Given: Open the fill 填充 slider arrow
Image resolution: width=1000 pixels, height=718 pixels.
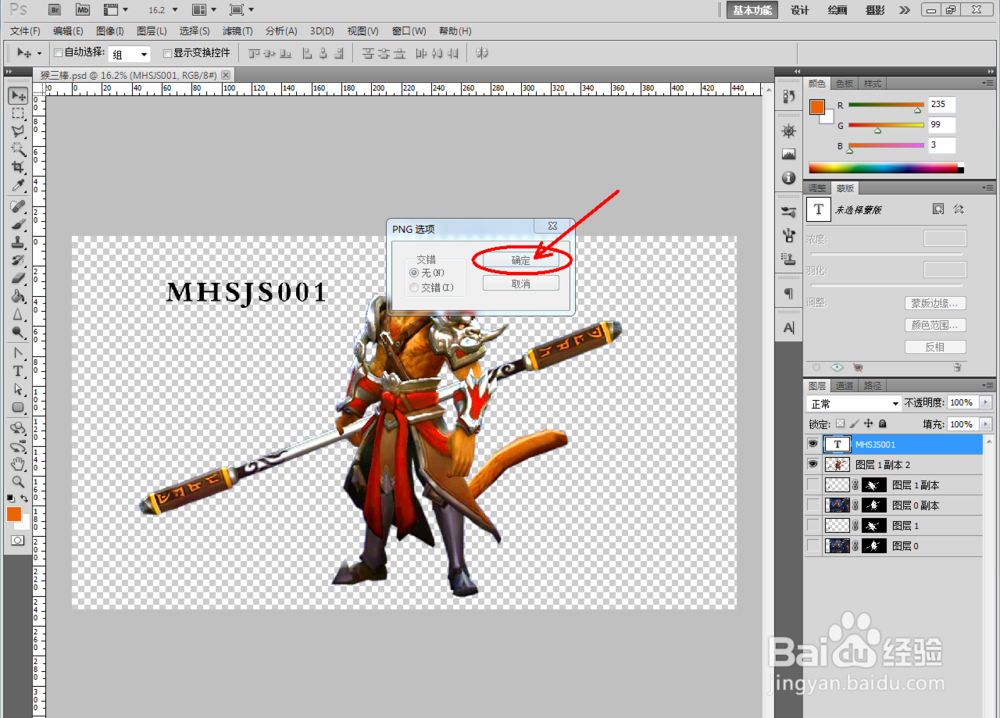Looking at the screenshot, I should tap(986, 424).
